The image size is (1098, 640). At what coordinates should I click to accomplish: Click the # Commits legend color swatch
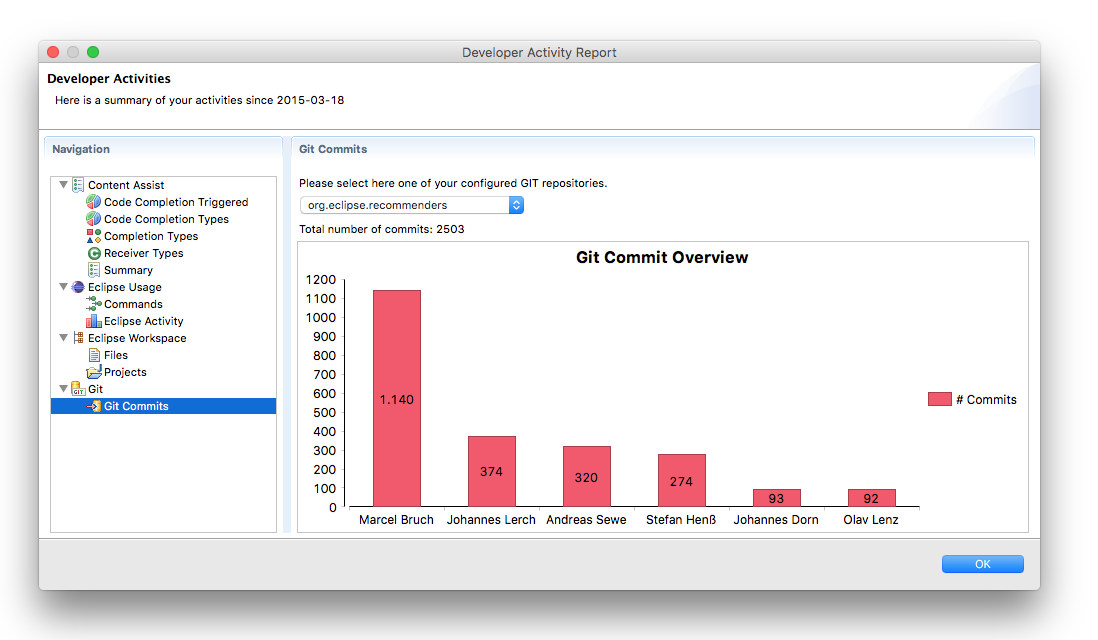(939, 399)
